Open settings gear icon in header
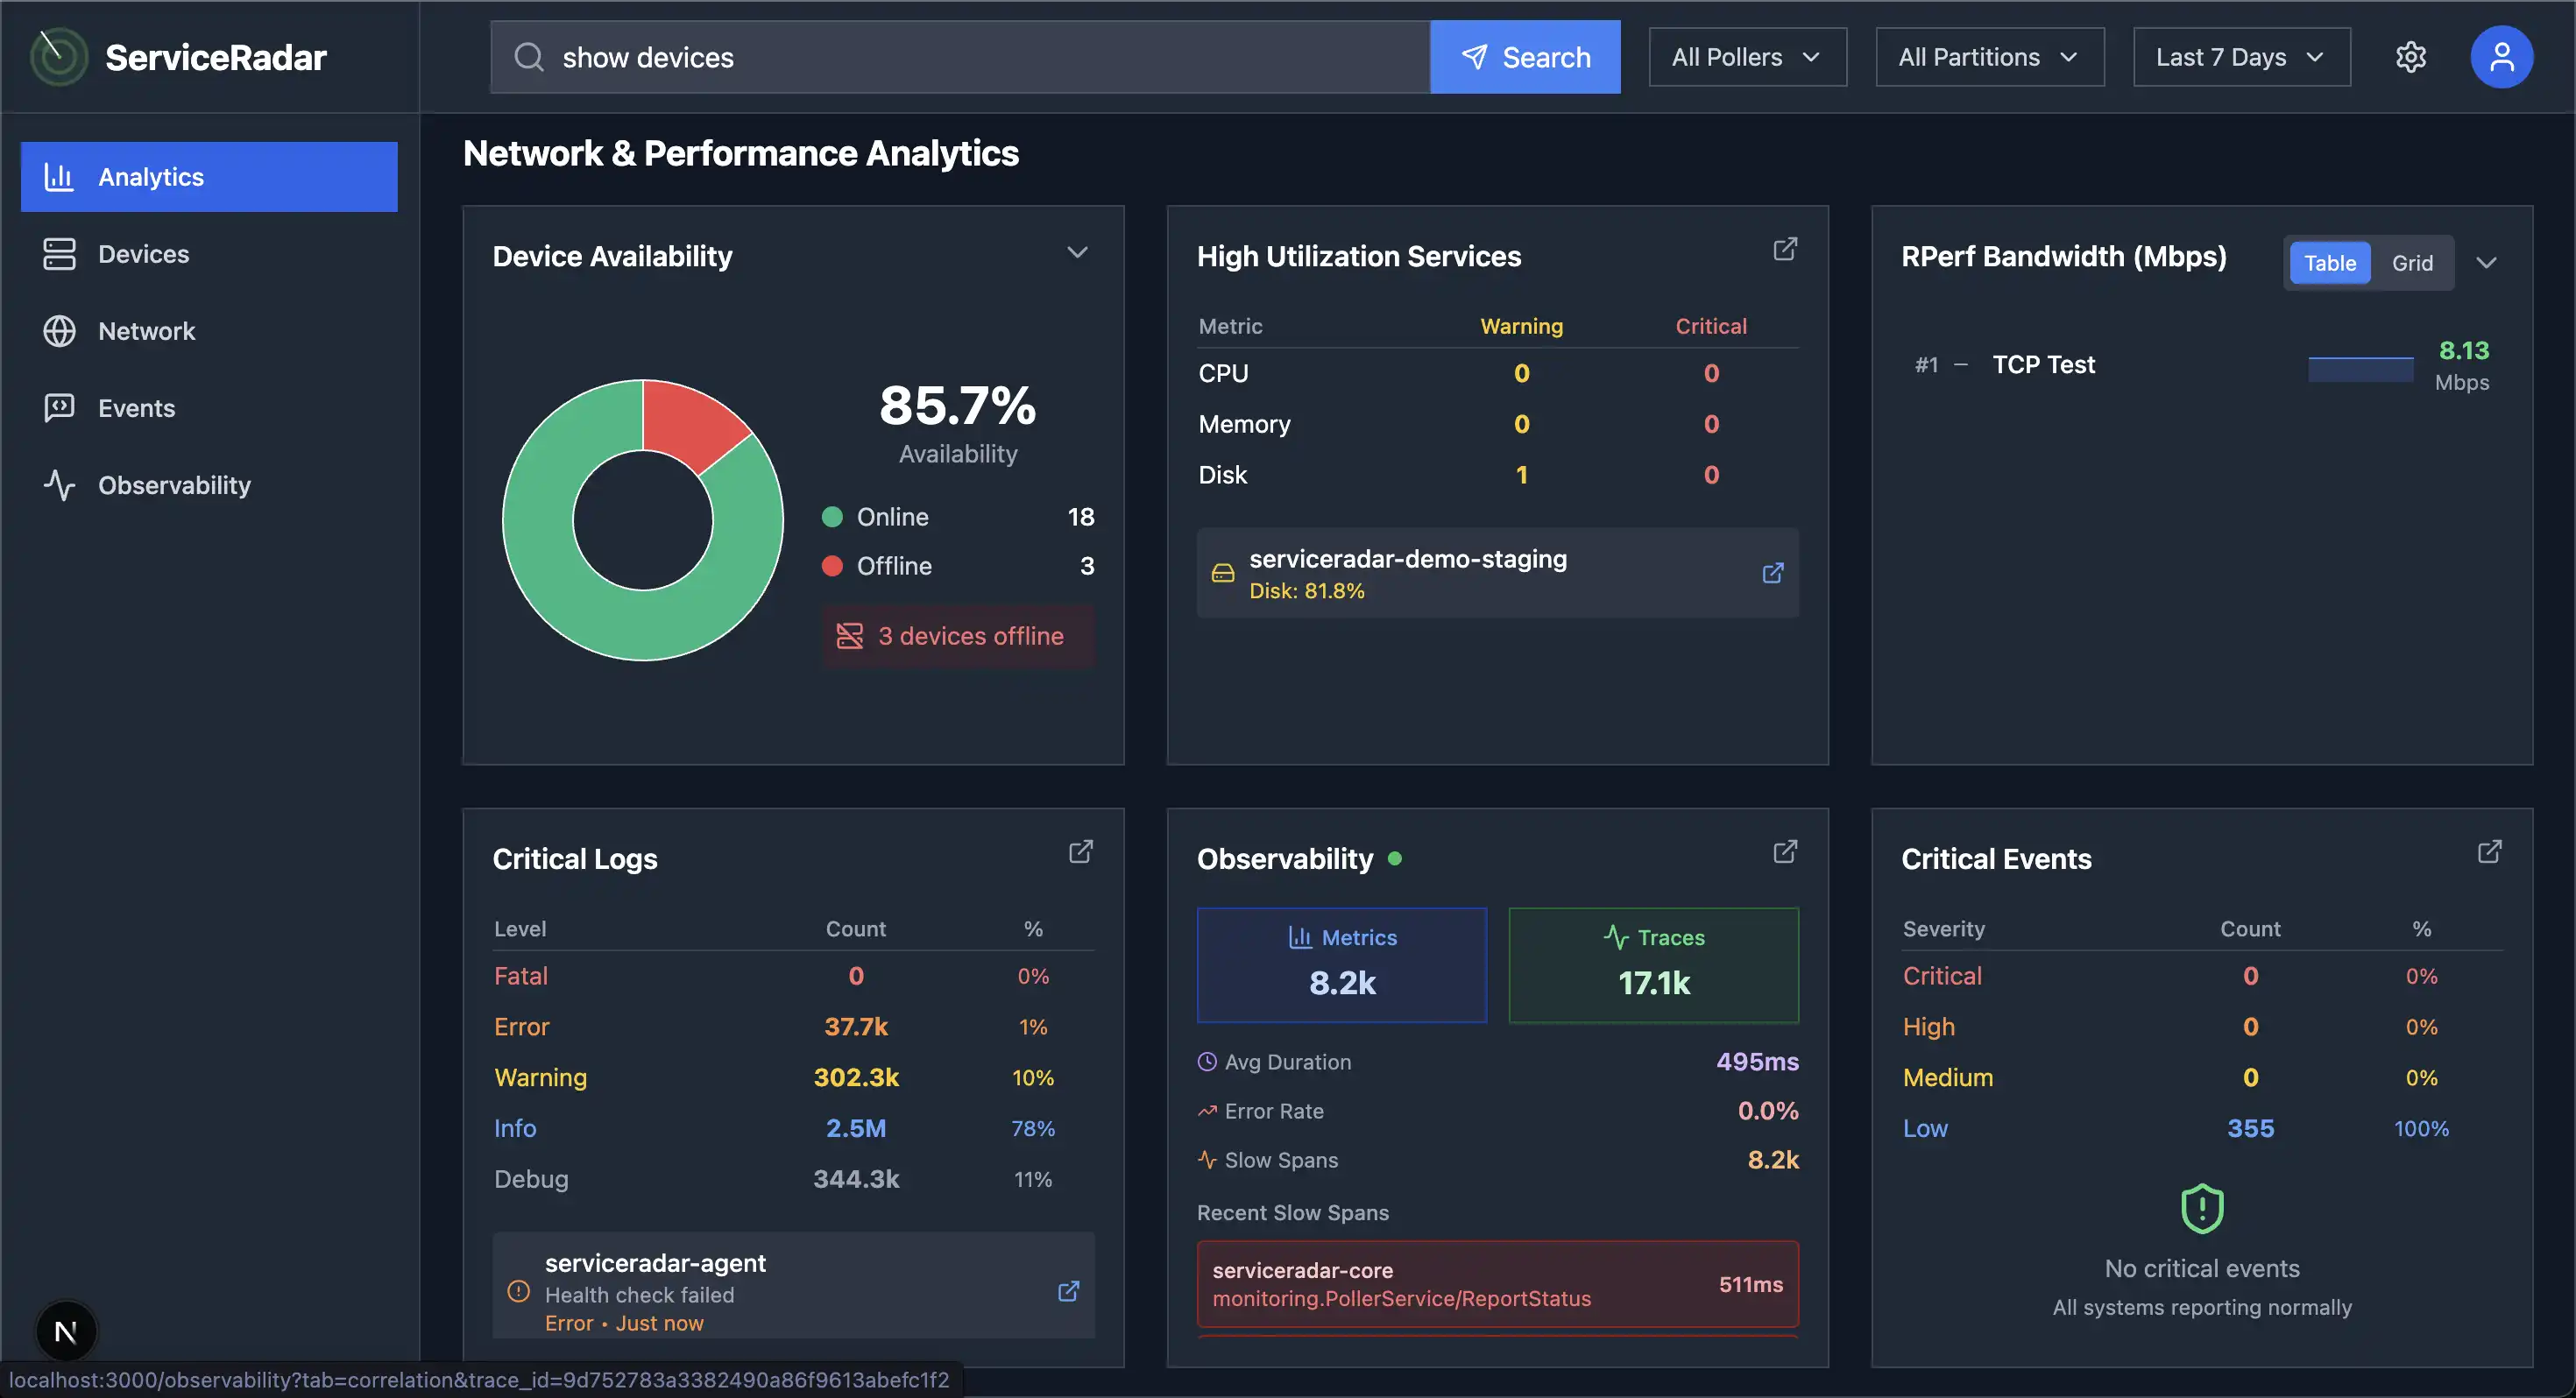 point(2410,57)
